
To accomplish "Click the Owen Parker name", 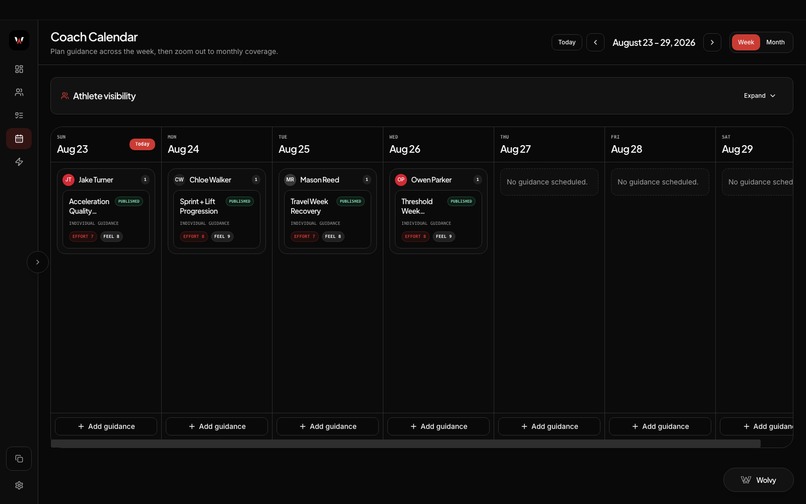I will 431,179.
